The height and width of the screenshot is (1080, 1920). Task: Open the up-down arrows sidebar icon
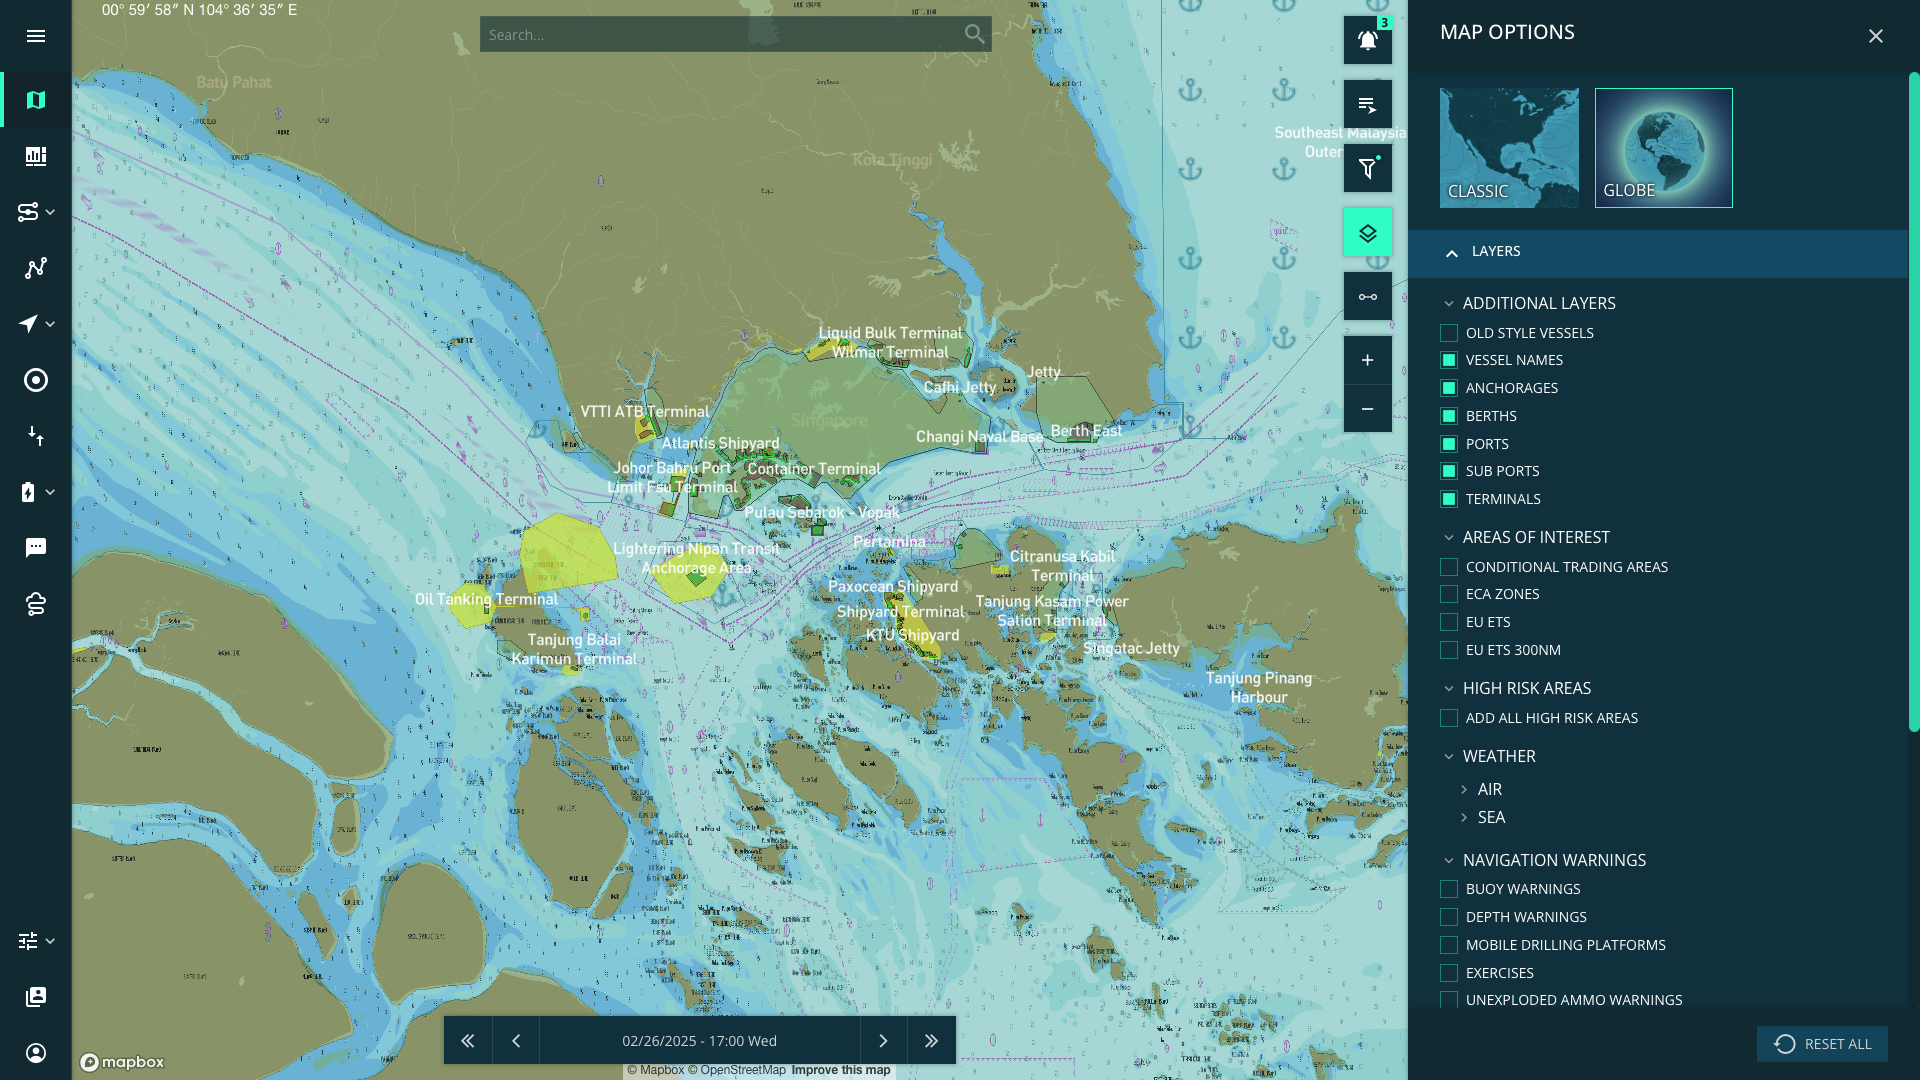pos(36,436)
